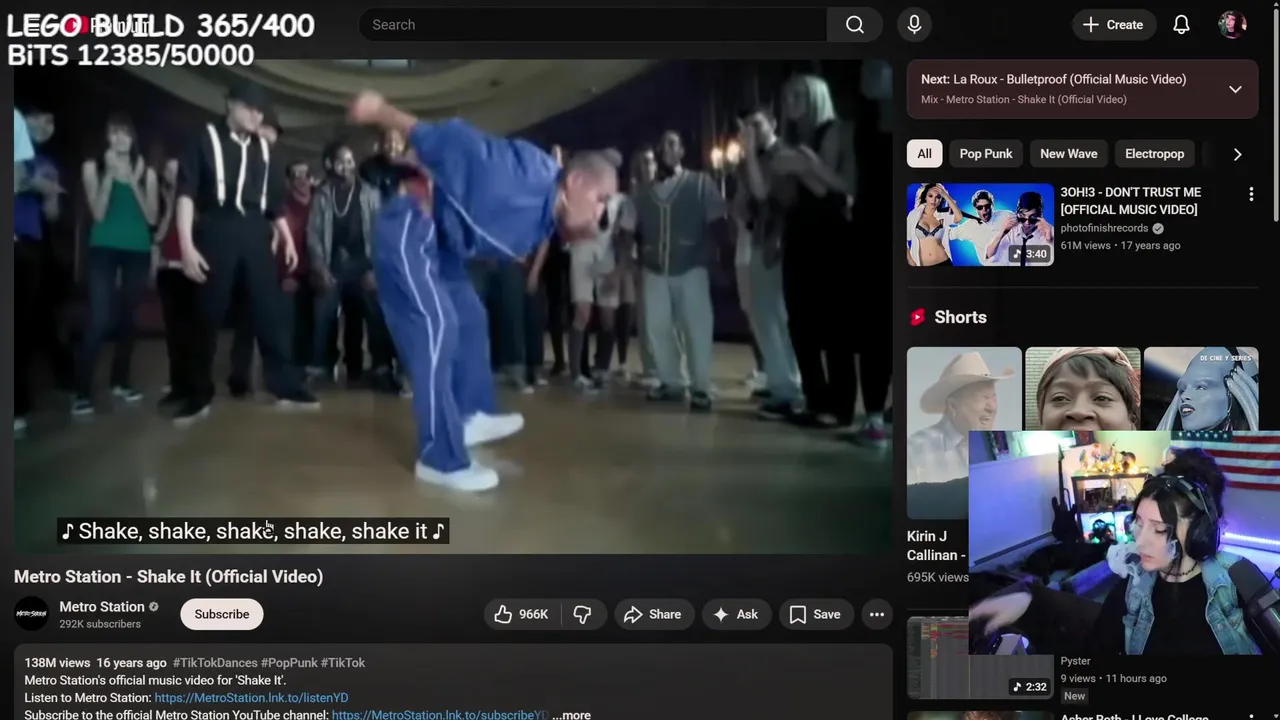This screenshot has height=720, width=1280.
Task: Start voice search with microphone icon
Action: pos(914,25)
